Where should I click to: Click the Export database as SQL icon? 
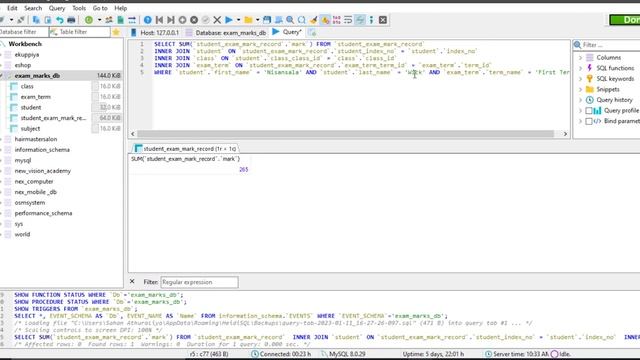click(x=120, y=20)
